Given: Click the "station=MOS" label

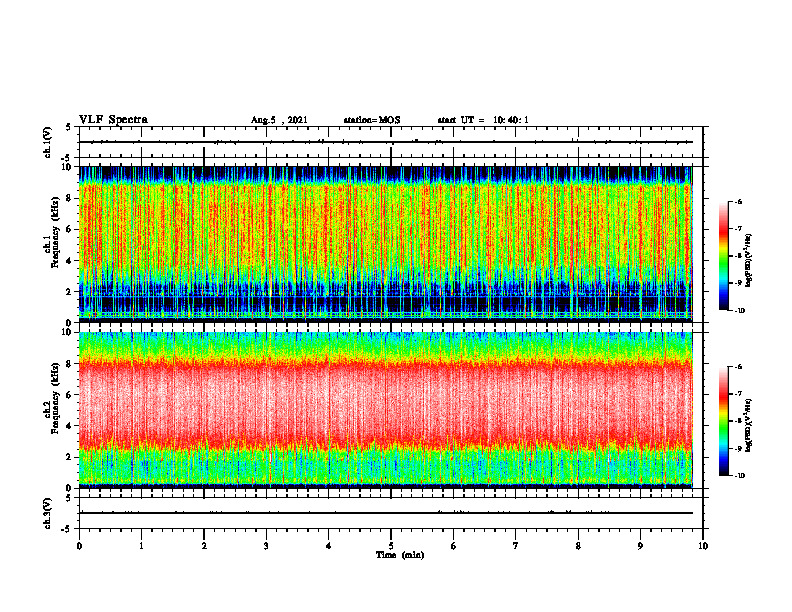Looking at the screenshot, I should (x=372, y=120).
